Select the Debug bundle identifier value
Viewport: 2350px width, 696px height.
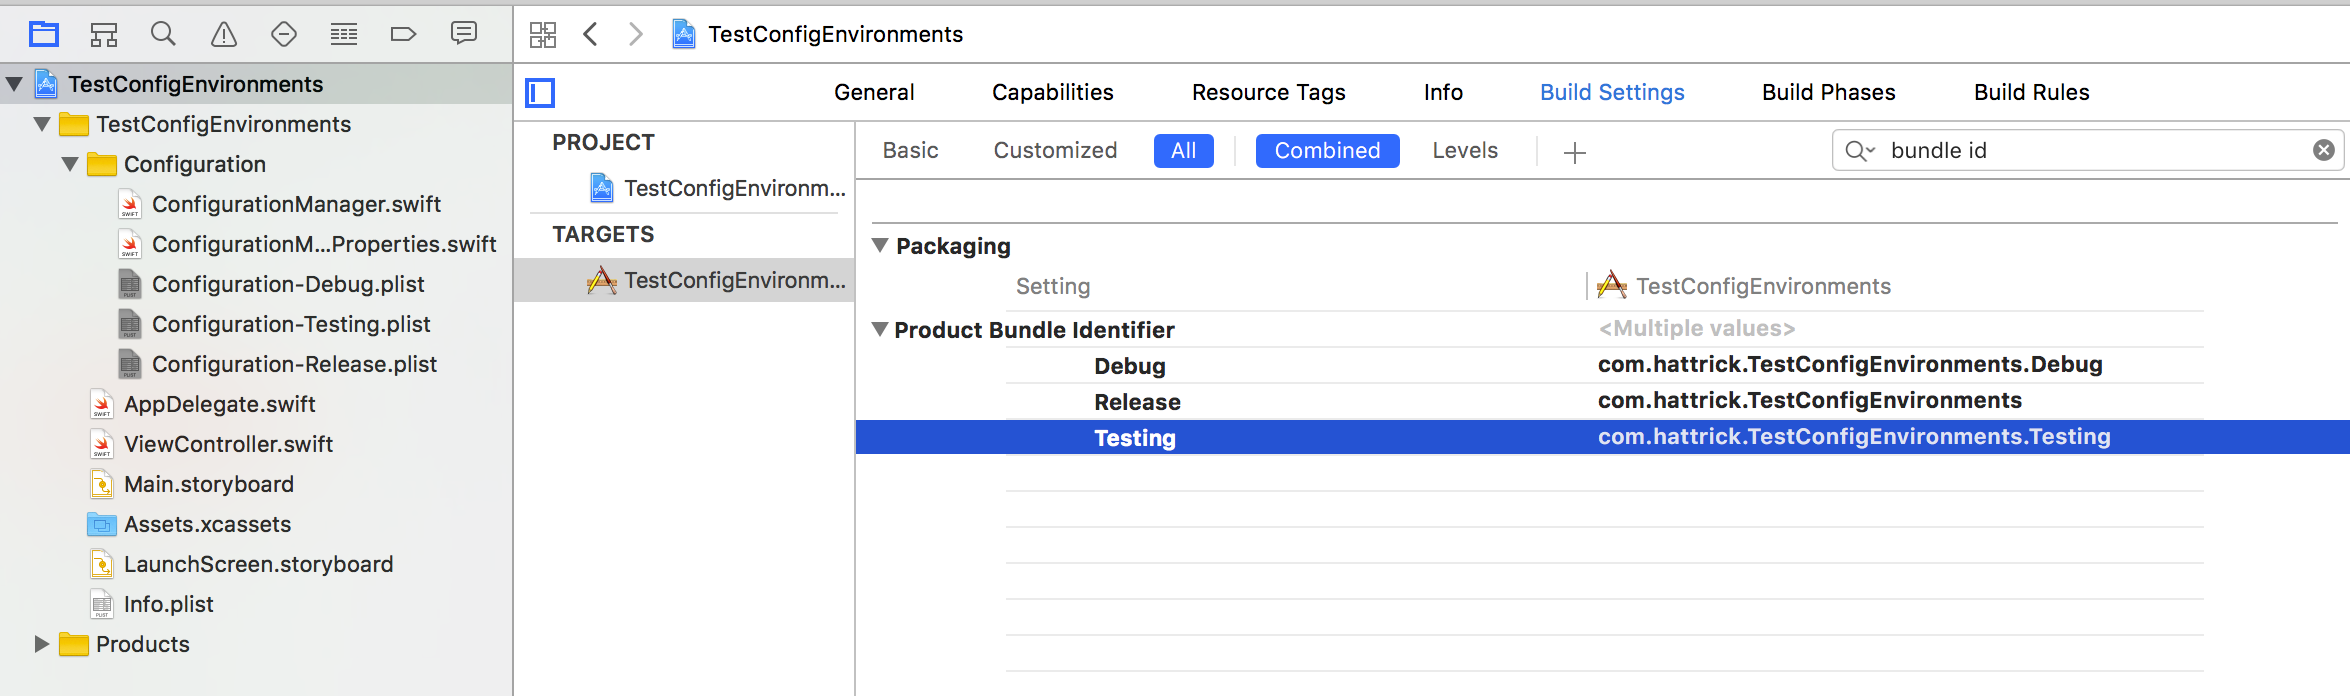click(1850, 364)
